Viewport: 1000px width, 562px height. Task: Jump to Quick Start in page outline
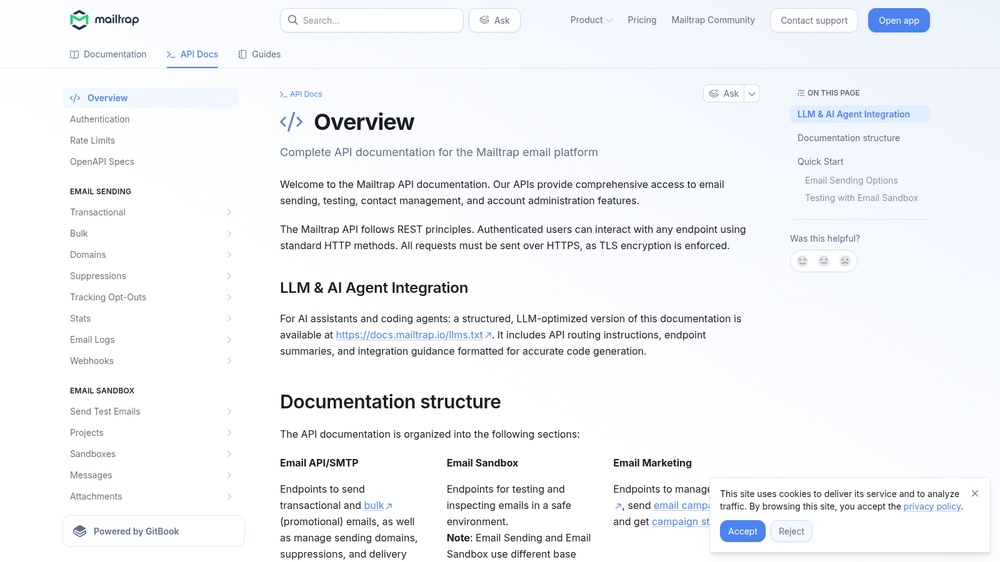pyautogui.click(x=820, y=162)
